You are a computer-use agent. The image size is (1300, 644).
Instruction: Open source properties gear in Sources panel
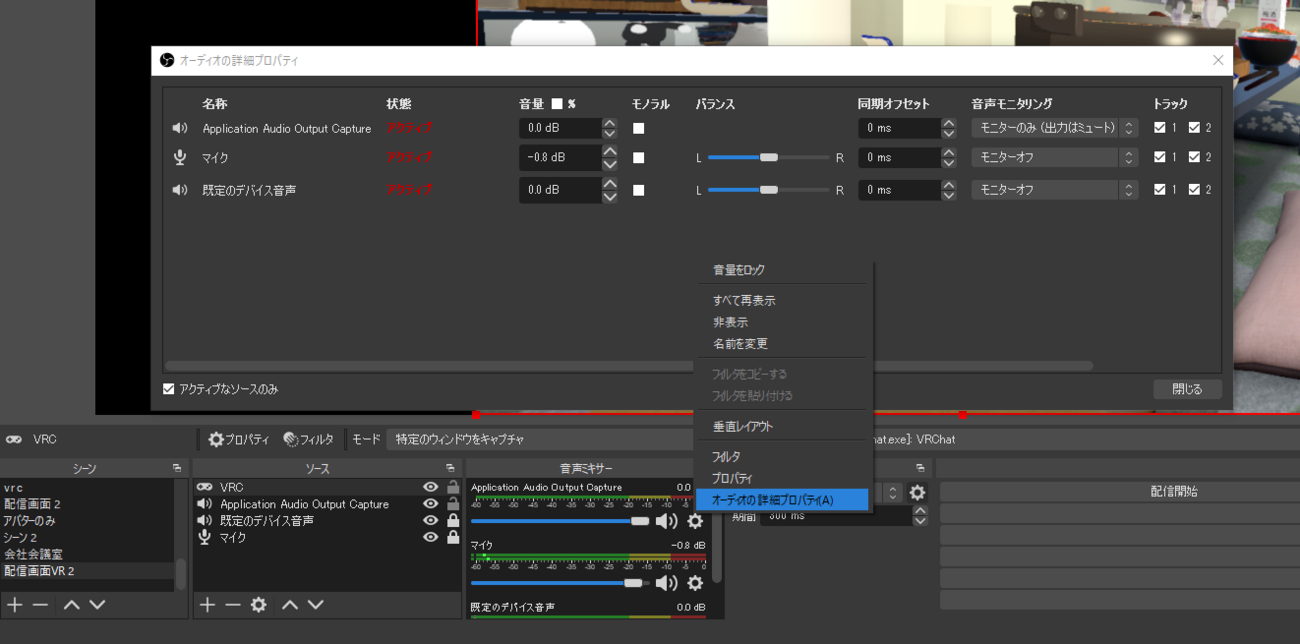pyautogui.click(x=259, y=605)
